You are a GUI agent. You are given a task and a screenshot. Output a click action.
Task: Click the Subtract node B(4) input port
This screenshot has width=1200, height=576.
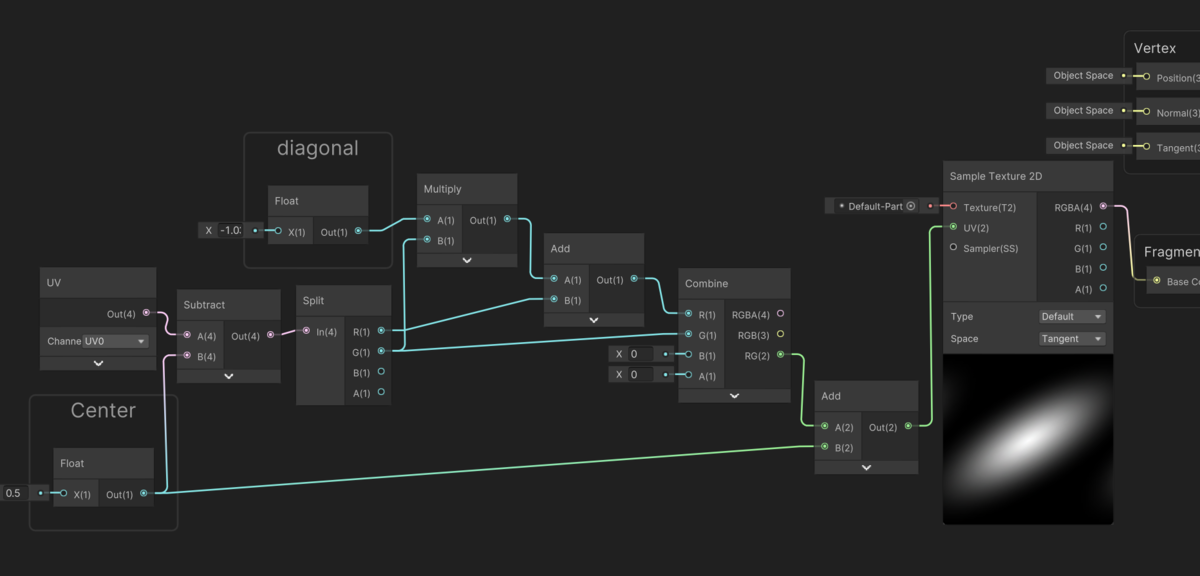click(187, 355)
